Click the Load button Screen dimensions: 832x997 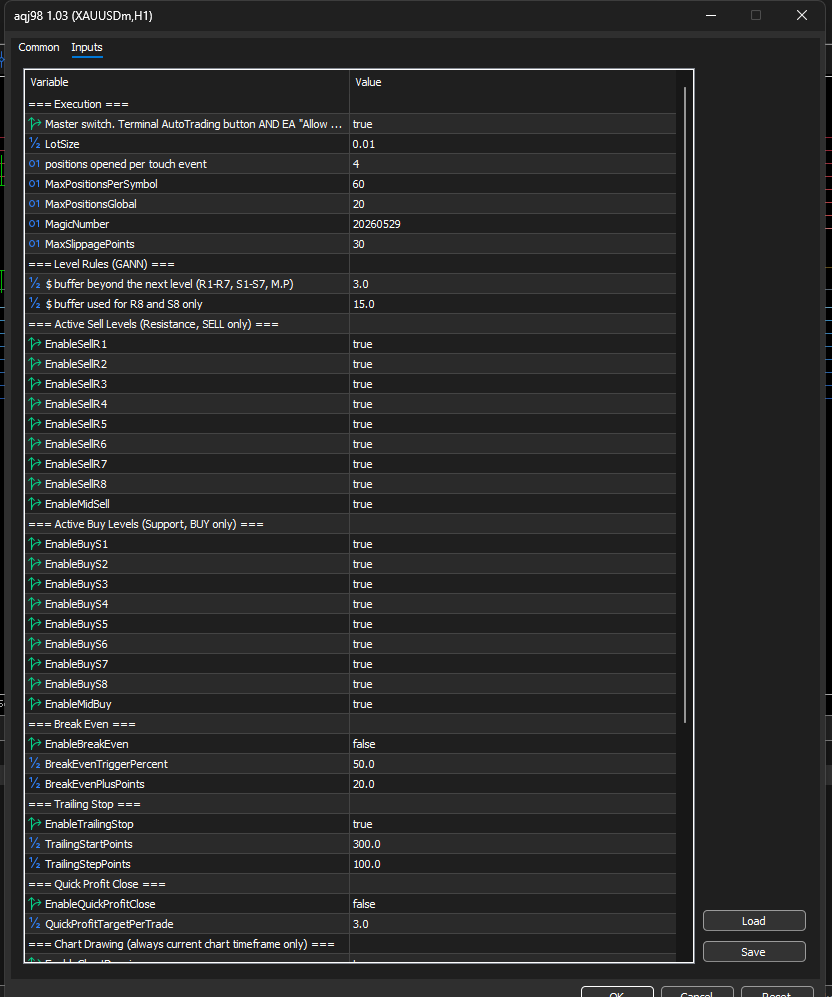coord(754,921)
